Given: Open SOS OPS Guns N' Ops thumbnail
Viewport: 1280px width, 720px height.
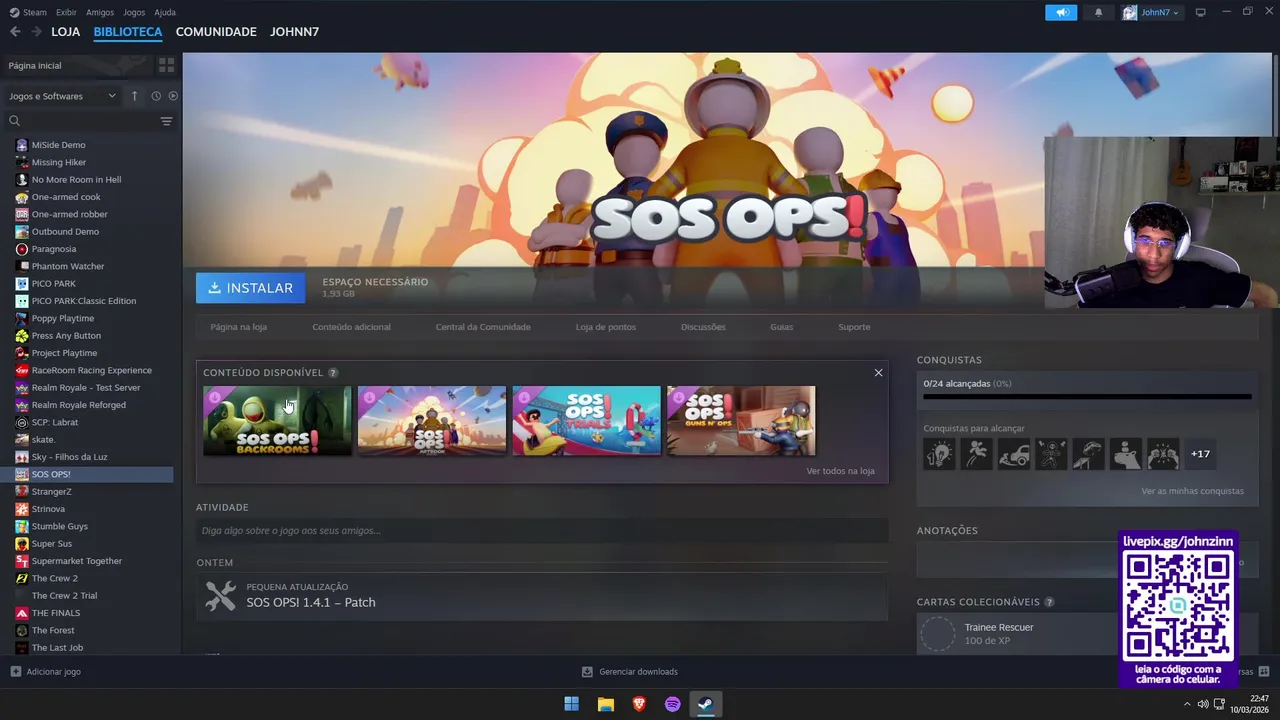Looking at the screenshot, I should 741,421.
